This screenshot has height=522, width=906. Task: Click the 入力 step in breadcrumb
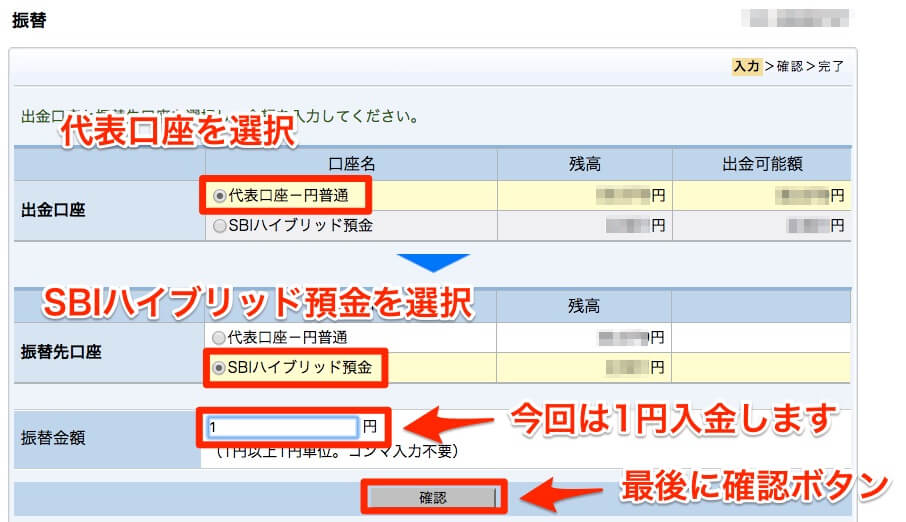(x=746, y=66)
